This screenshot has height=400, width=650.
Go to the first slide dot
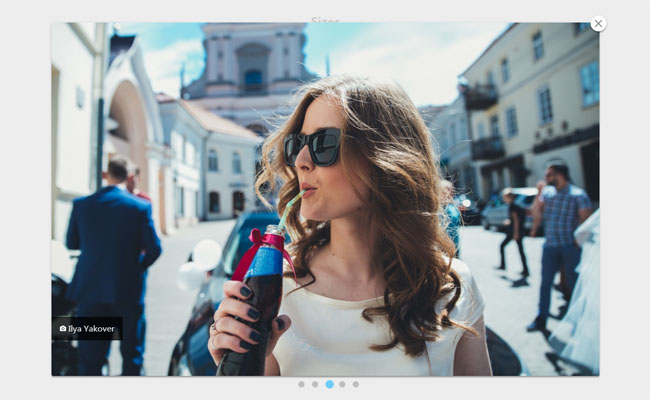click(x=301, y=384)
